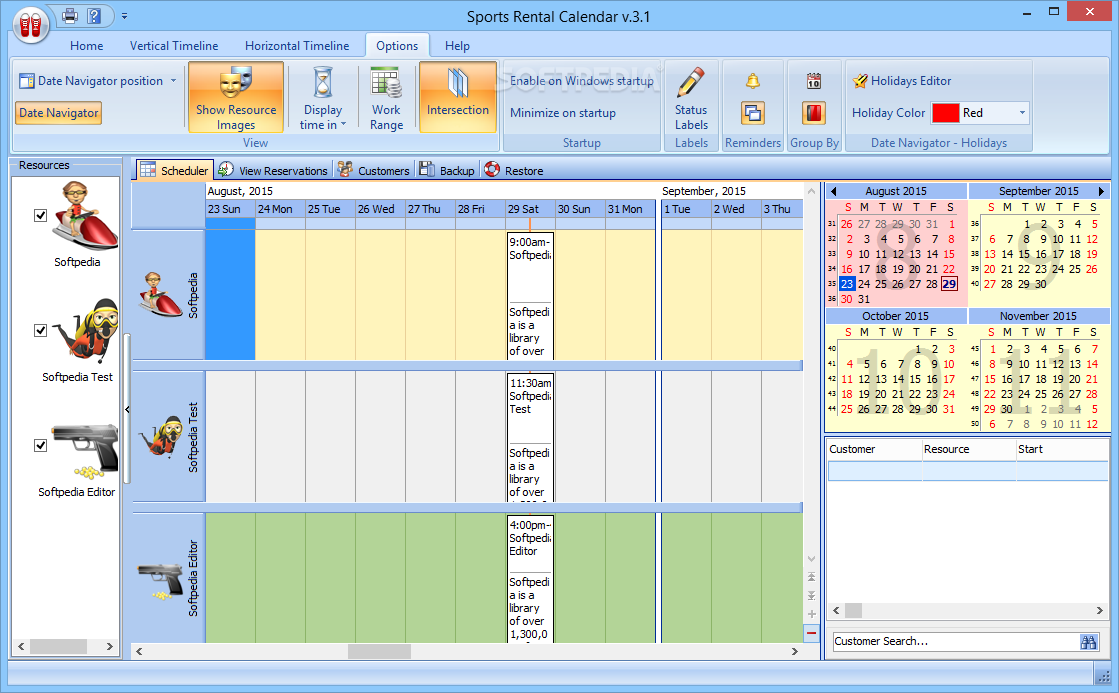Switch to Horizontal Timeline tab
Viewport: 1119px width, 693px height.
pyautogui.click(x=297, y=46)
